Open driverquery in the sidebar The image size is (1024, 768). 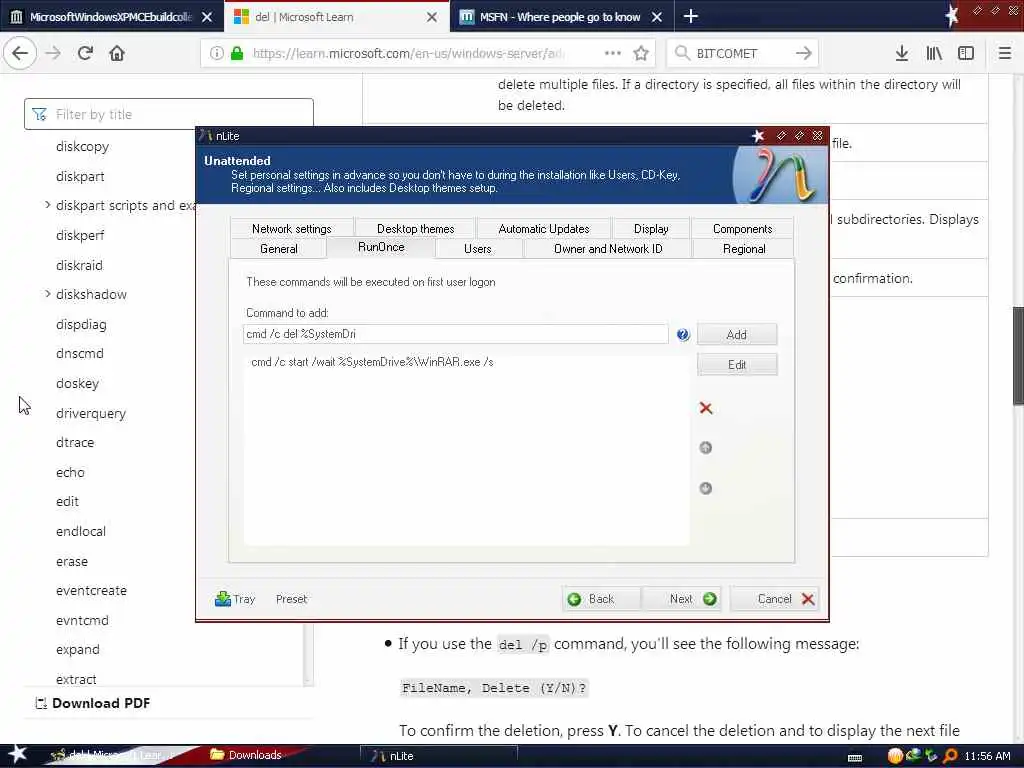point(91,413)
